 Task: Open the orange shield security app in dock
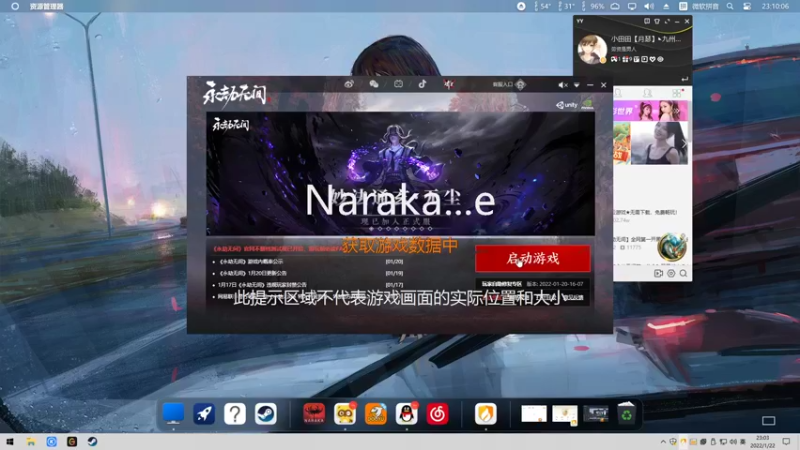tap(486, 413)
